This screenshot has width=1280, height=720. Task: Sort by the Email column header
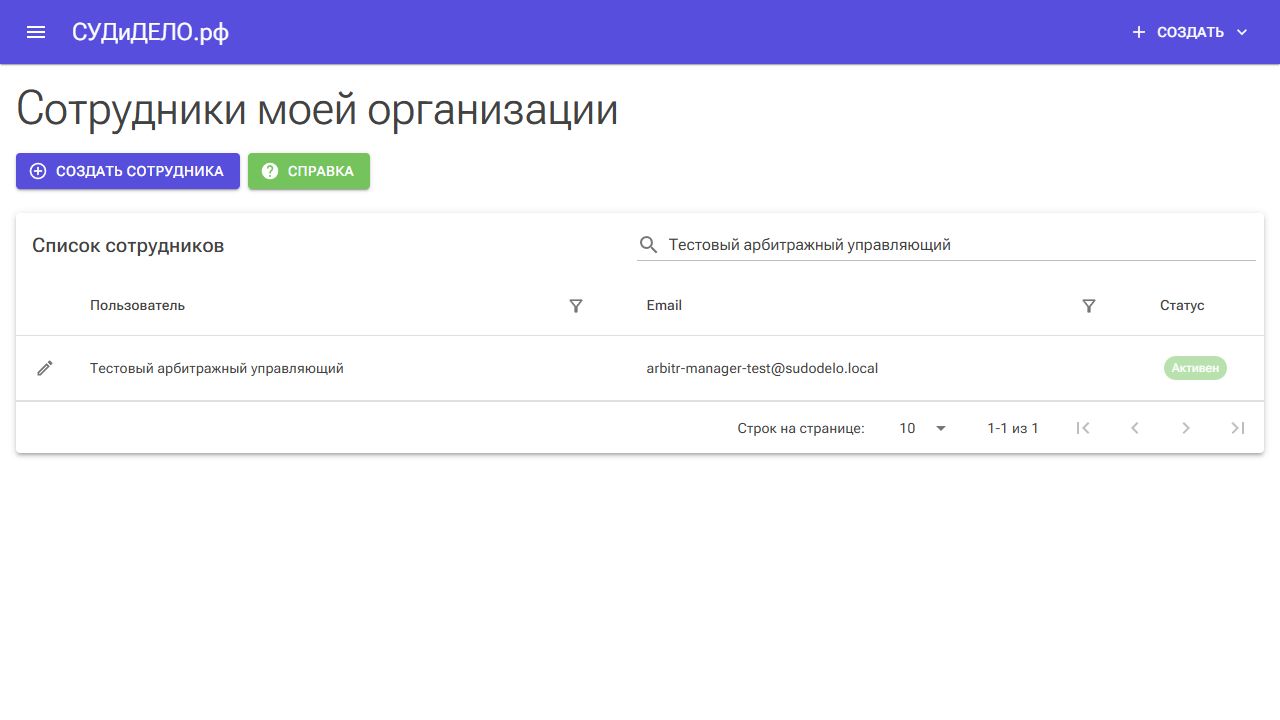tap(664, 305)
